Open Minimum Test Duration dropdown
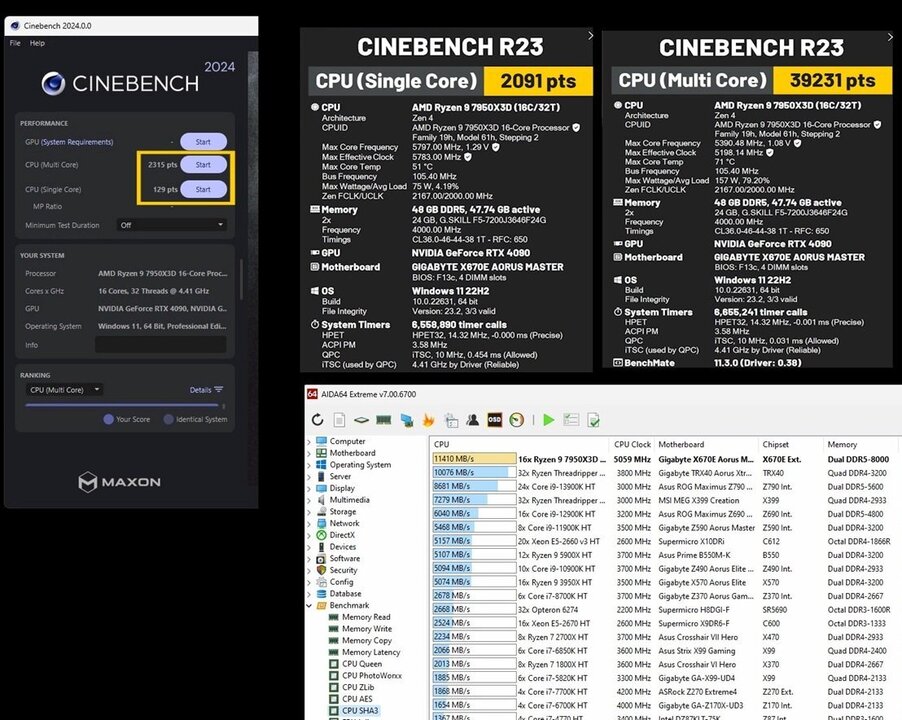 click(x=172, y=225)
